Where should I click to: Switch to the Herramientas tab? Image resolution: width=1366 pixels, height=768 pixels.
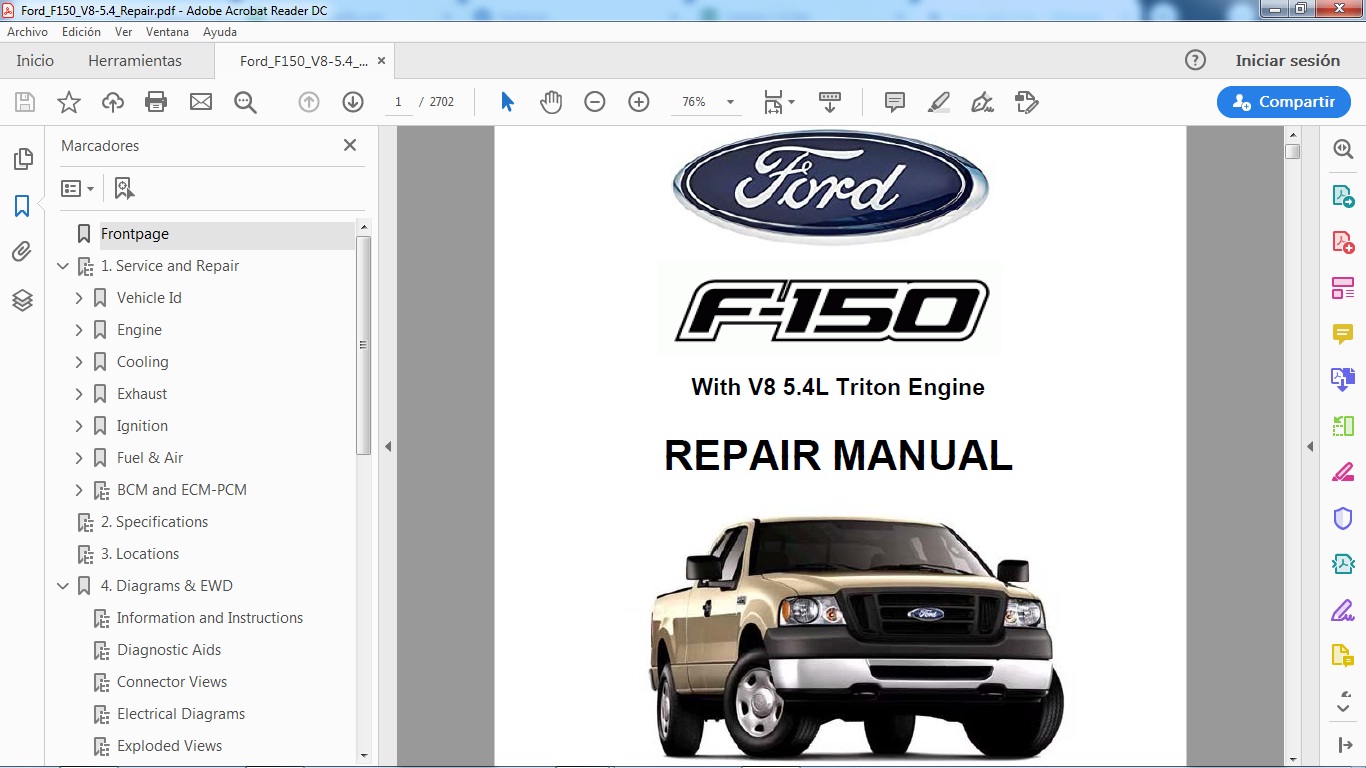135,61
